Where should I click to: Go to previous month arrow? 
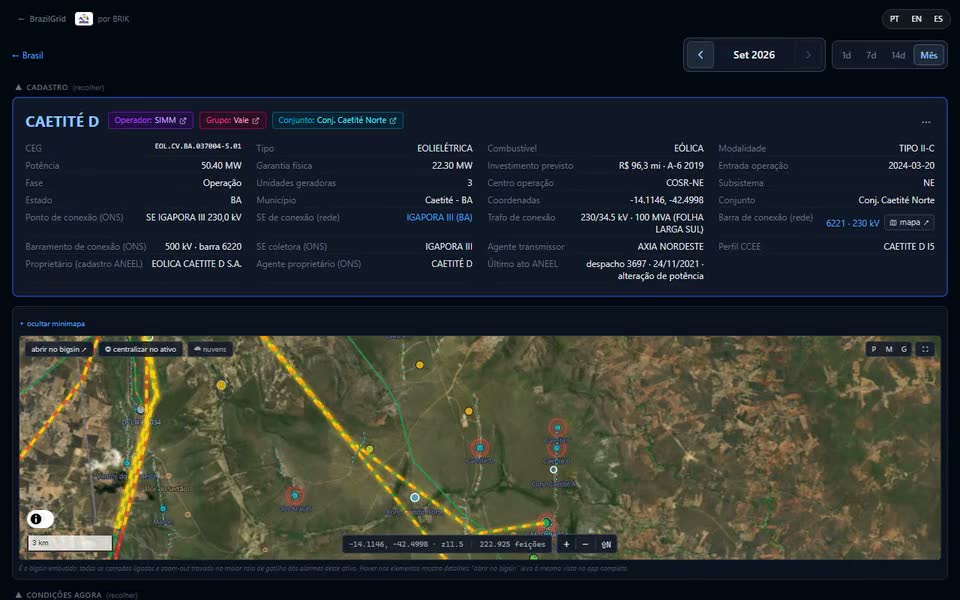(x=700, y=55)
